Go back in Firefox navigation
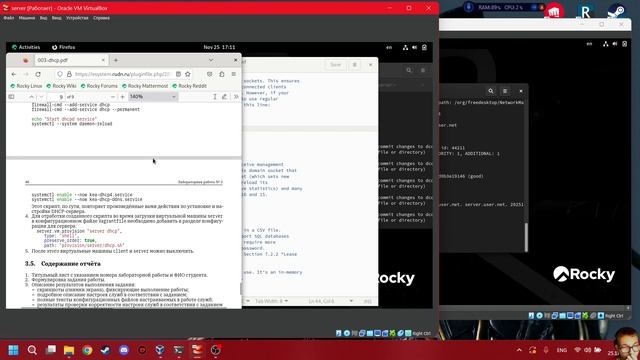This screenshot has width=640, height=360. (x=14, y=74)
